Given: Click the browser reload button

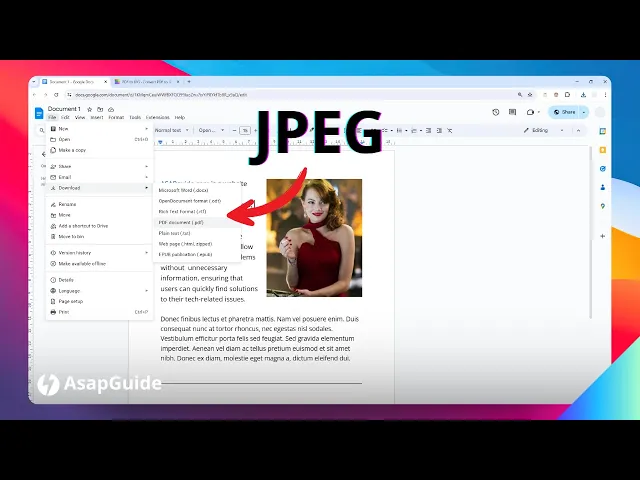Looking at the screenshot, I should (56, 95).
